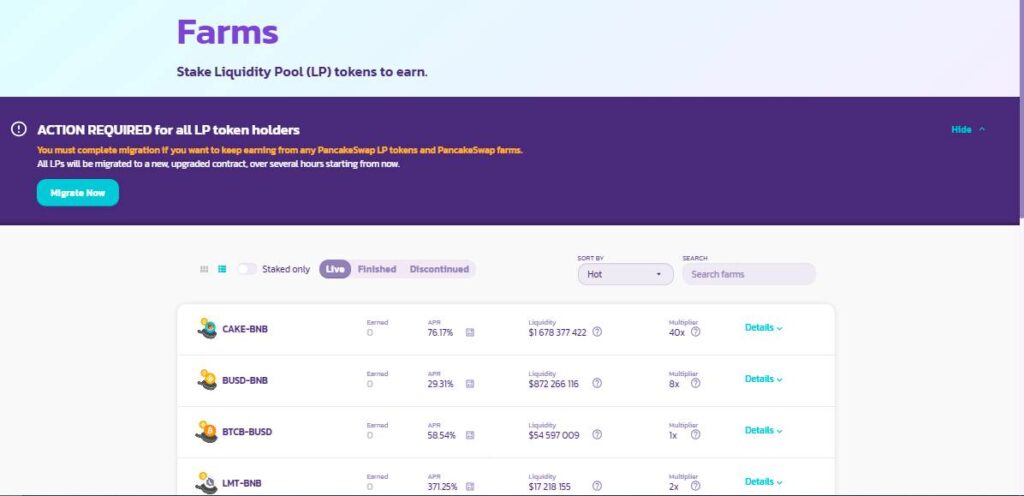Click the $1 678 377 422 liquidity value

click(x=557, y=333)
